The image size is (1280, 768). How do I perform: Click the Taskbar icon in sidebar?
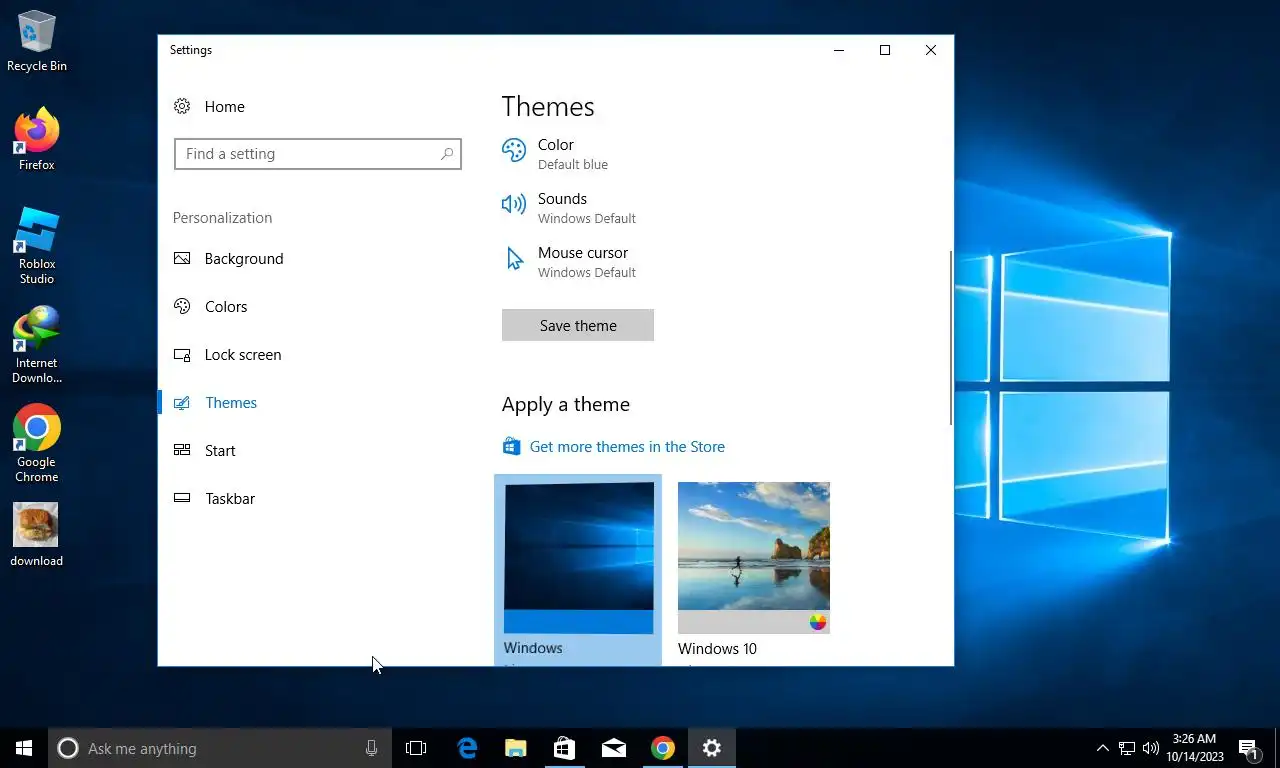(x=182, y=498)
